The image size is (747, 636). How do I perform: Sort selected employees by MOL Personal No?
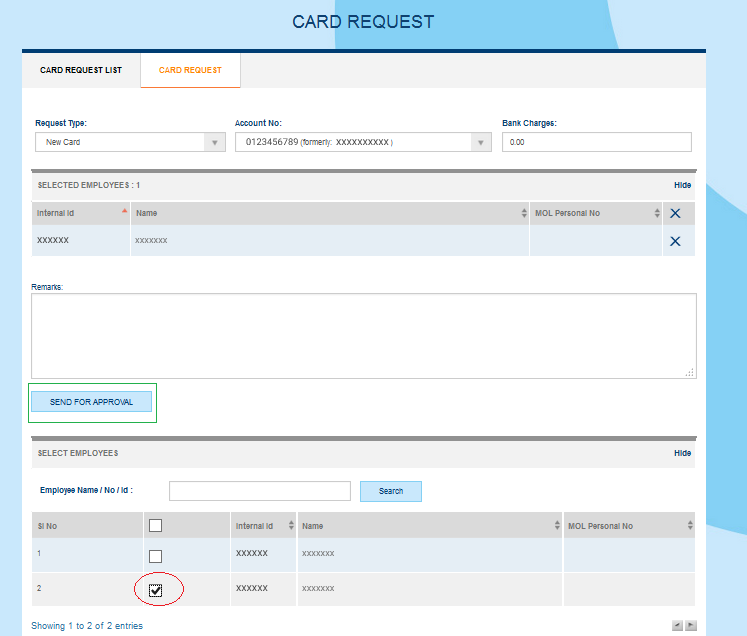pos(597,213)
